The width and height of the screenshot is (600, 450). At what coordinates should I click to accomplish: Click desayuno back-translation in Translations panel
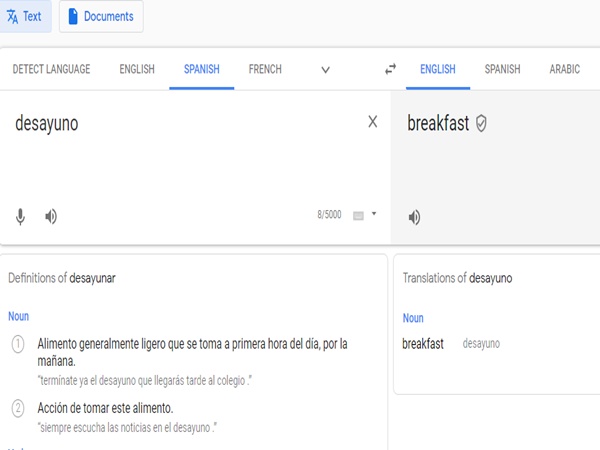coord(481,344)
